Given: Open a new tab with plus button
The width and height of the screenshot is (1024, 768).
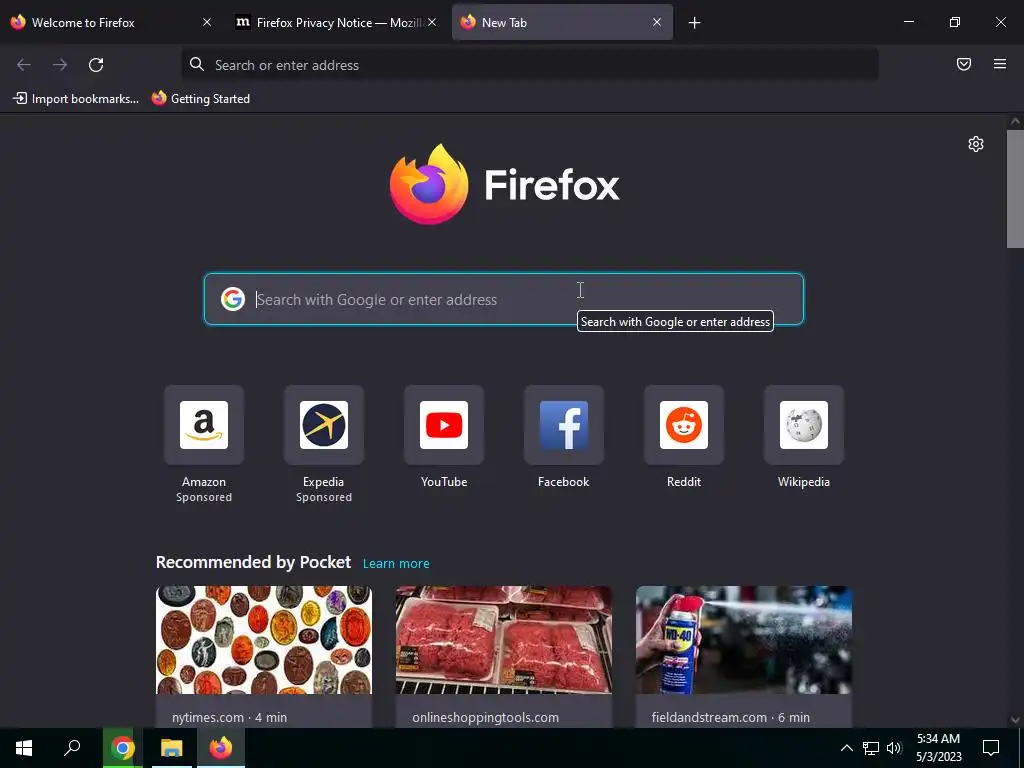Looking at the screenshot, I should click(694, 23).
